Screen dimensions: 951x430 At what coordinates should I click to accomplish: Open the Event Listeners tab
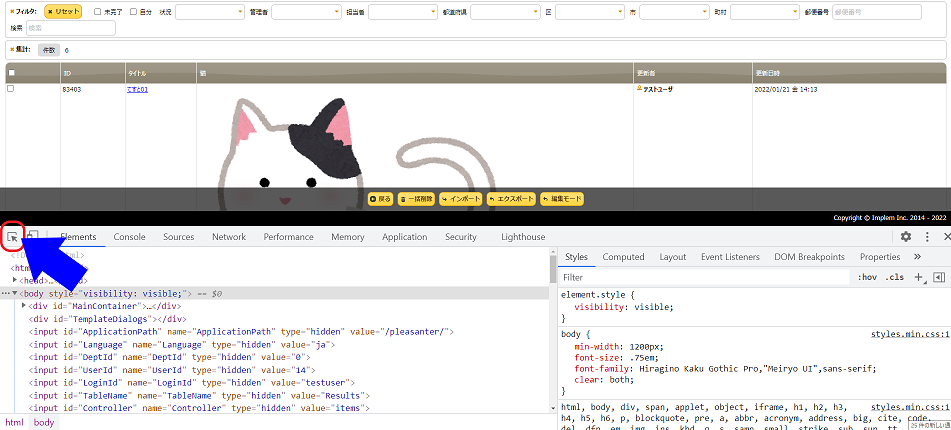click(730, 257)
